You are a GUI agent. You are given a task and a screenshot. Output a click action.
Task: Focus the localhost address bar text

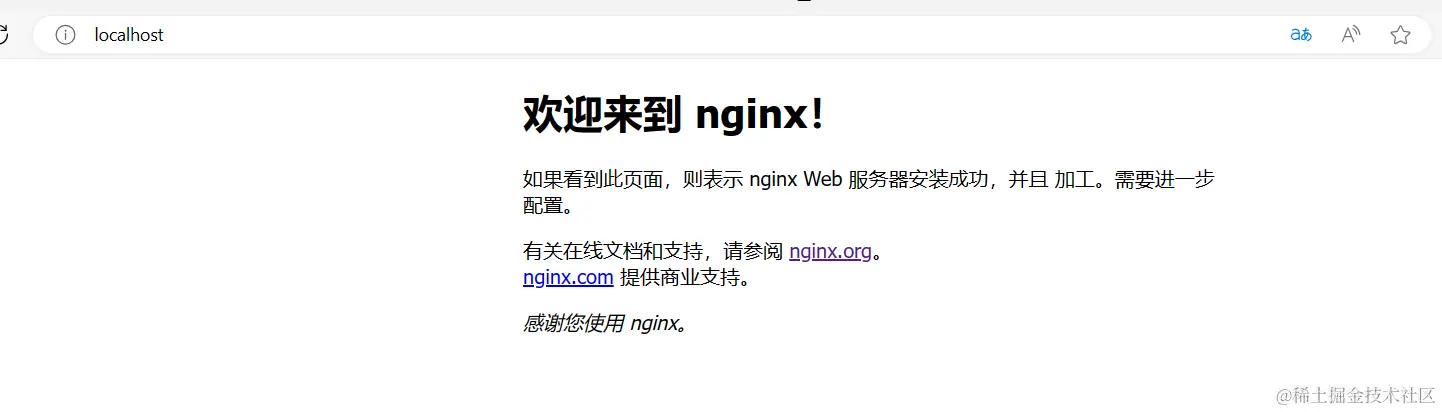pyautogui.click(x=129, y=35)
